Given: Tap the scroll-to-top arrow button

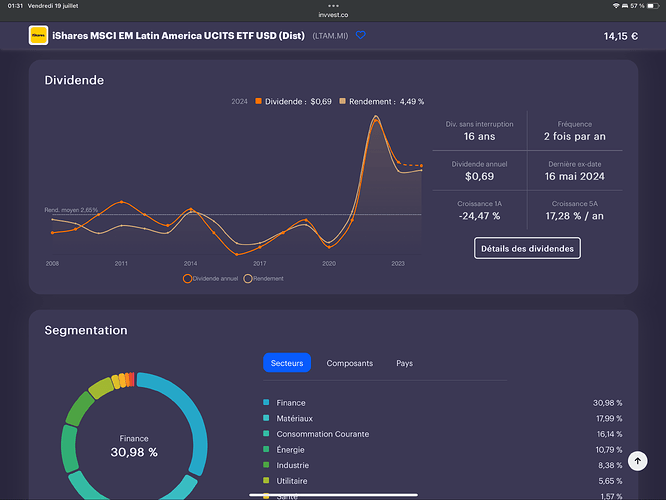Looking at the screenshot, I should pos(637,461).
